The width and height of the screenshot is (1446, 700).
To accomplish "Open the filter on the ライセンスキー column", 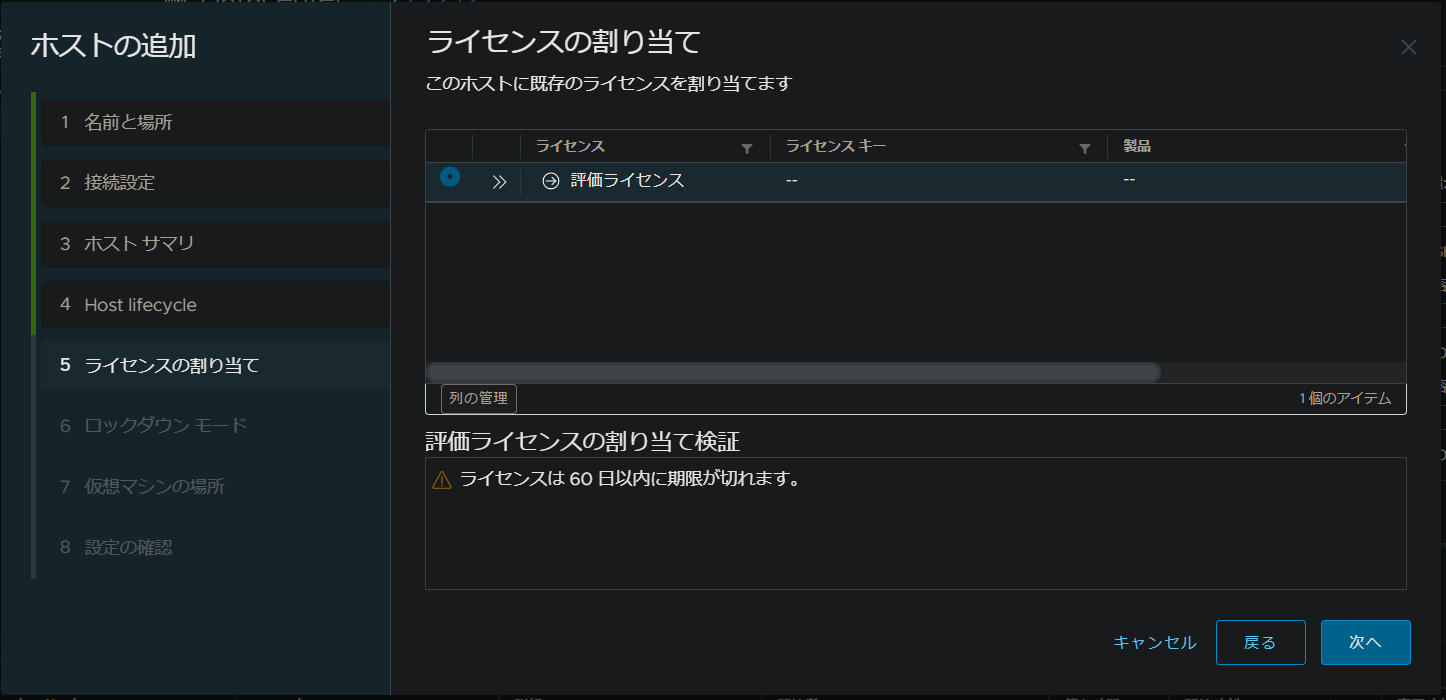I will coord(1084,146).
